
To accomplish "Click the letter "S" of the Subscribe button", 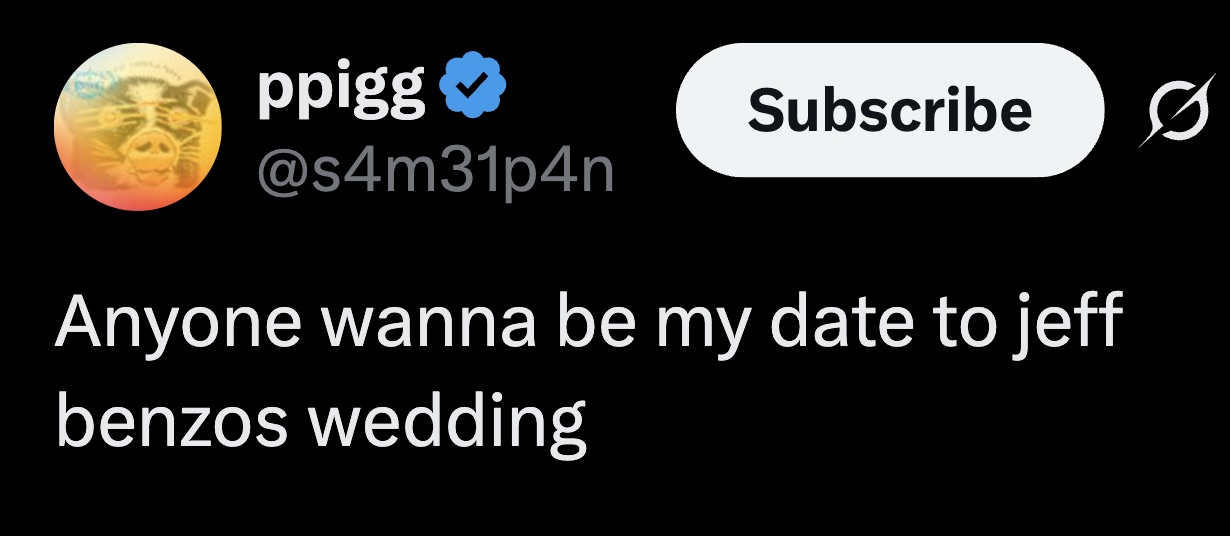I will [x=767, y=109].
